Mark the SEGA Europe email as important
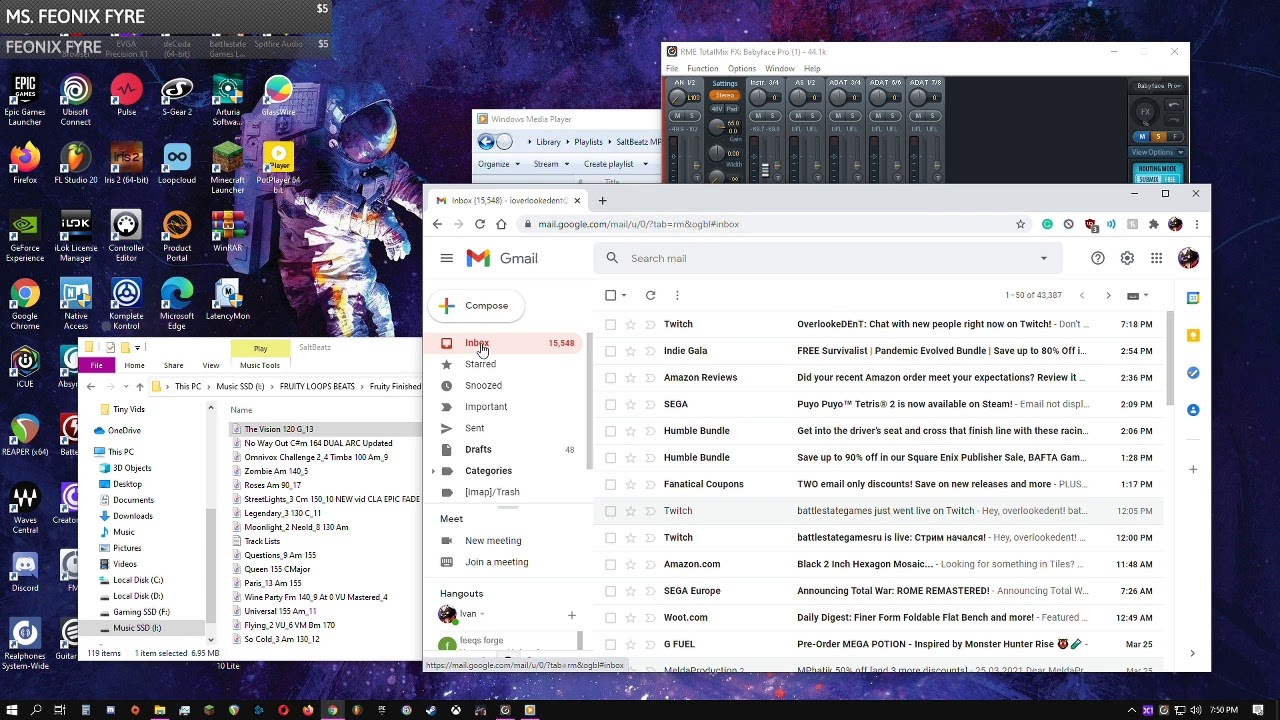The width and height of the screenshot is (1280, 720). tap(650, 591)
